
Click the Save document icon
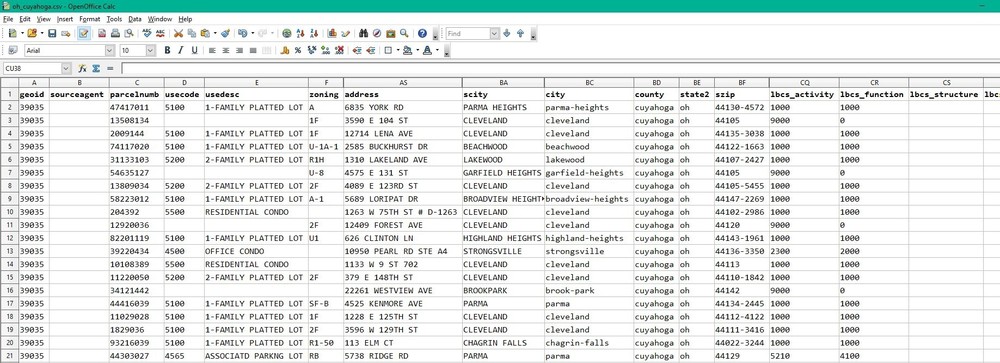52,33
